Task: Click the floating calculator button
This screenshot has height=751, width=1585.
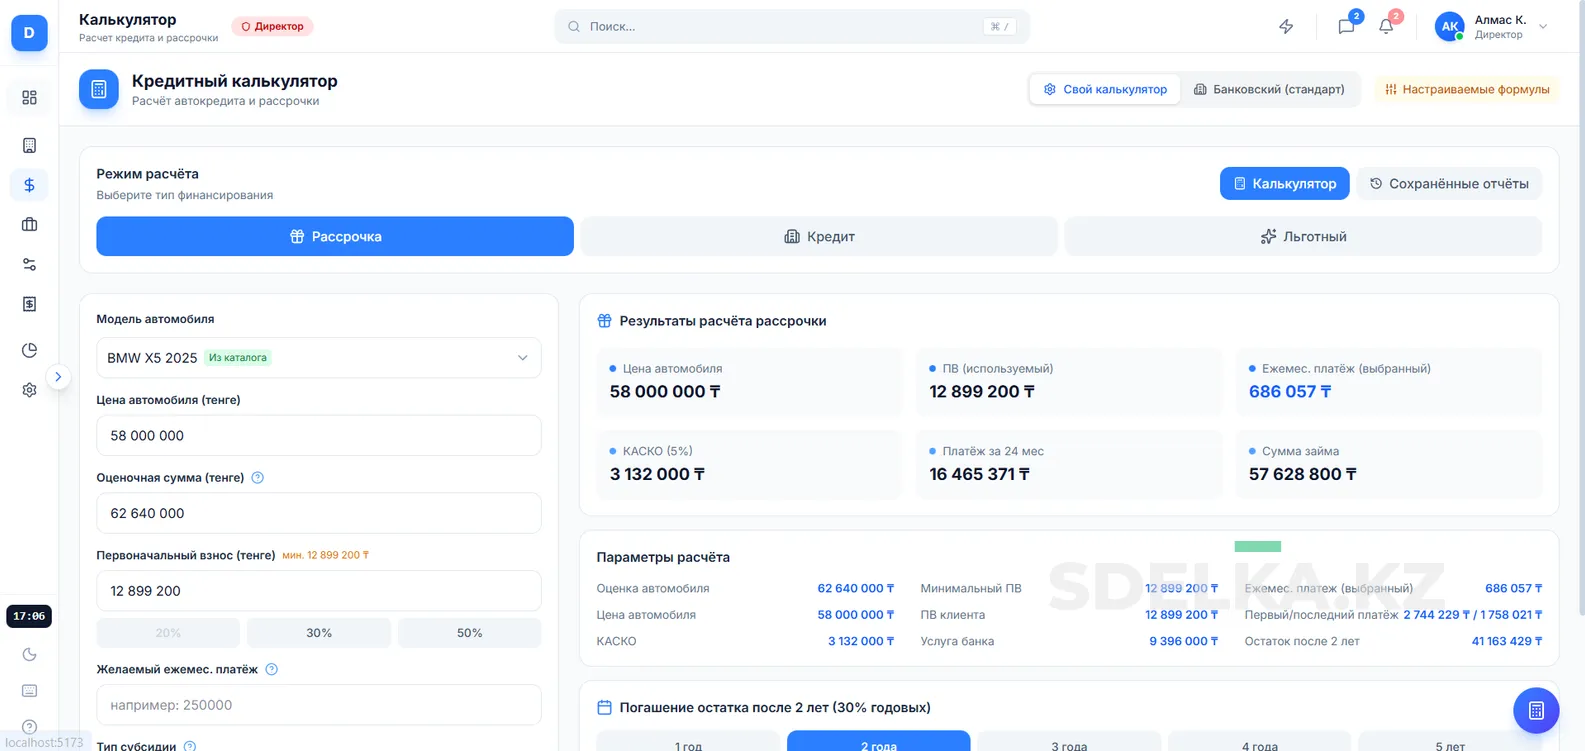Action: (x=1536, y=711)
